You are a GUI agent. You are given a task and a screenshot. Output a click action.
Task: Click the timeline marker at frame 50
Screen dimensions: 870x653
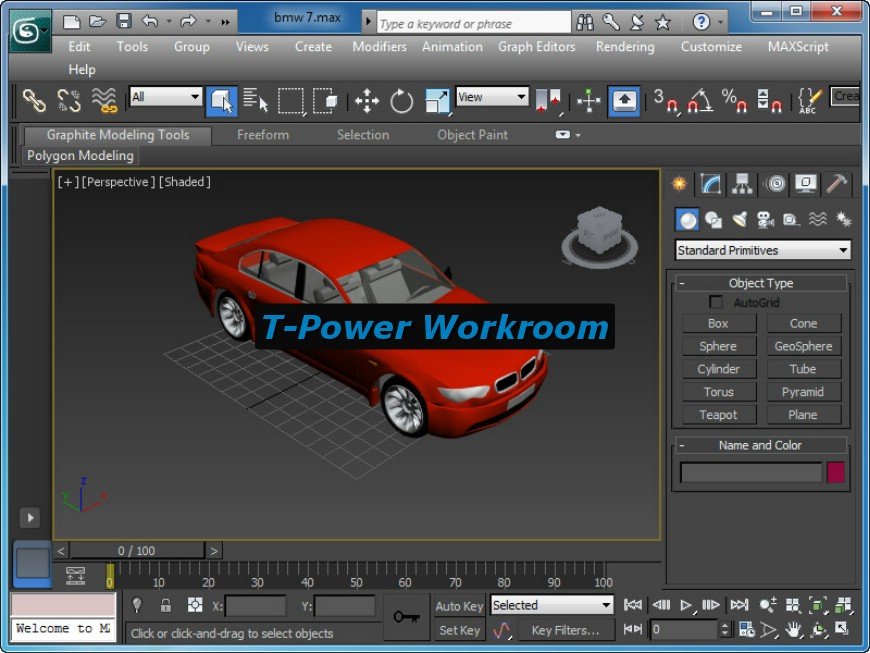coord(356,582)
